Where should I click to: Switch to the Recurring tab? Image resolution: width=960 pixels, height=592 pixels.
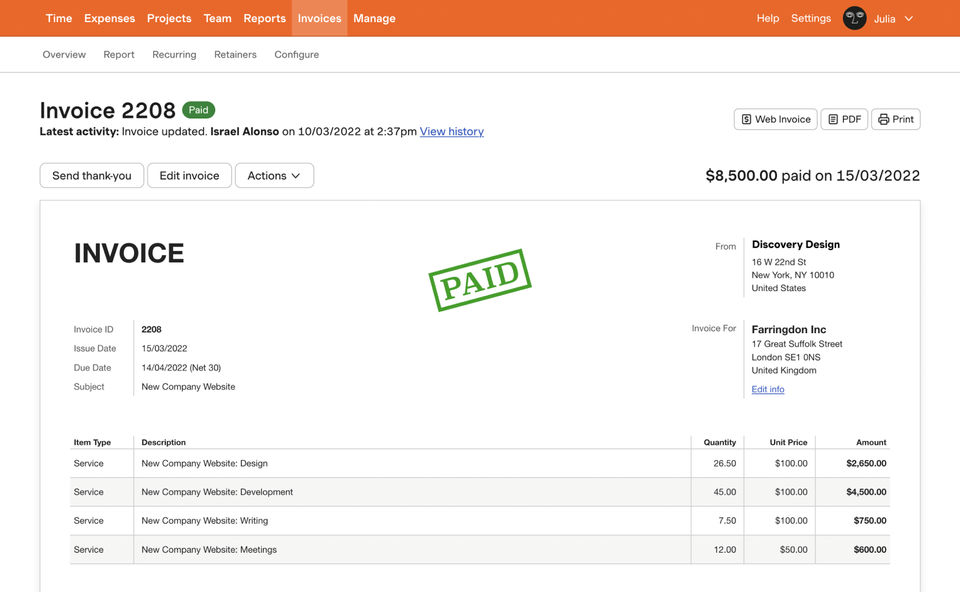coord(174,55)
